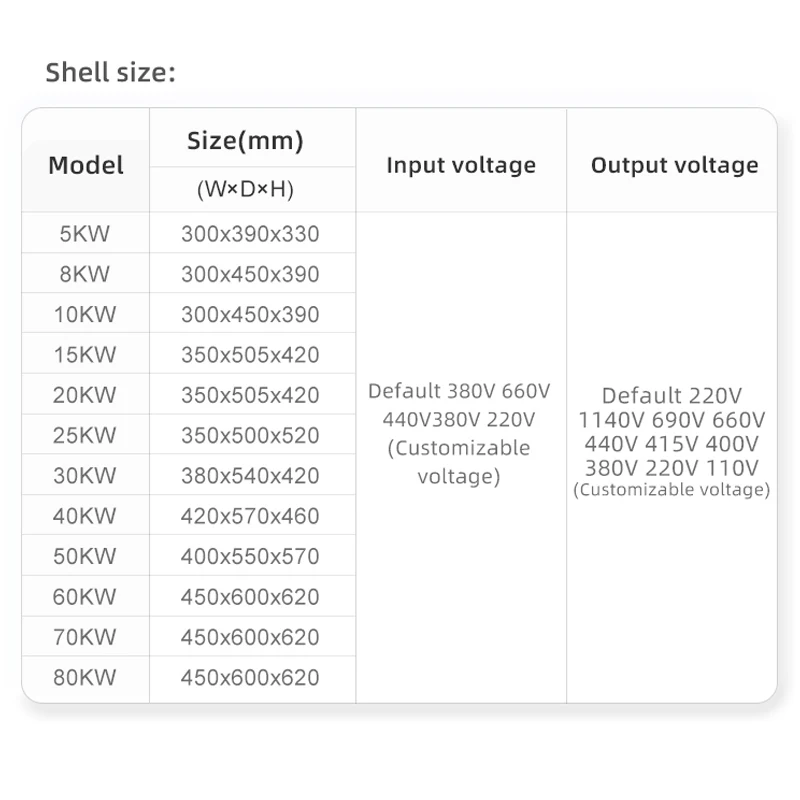Select the Input voltage column header

461,165
